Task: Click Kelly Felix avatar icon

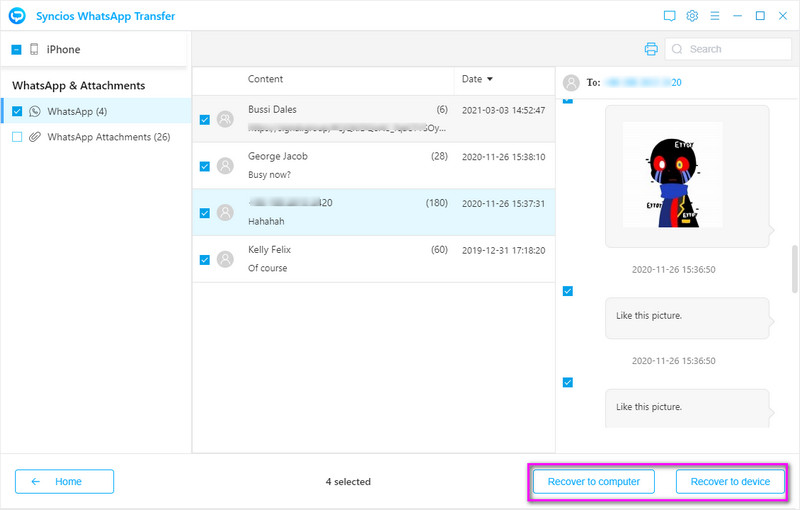Action: 225,259
